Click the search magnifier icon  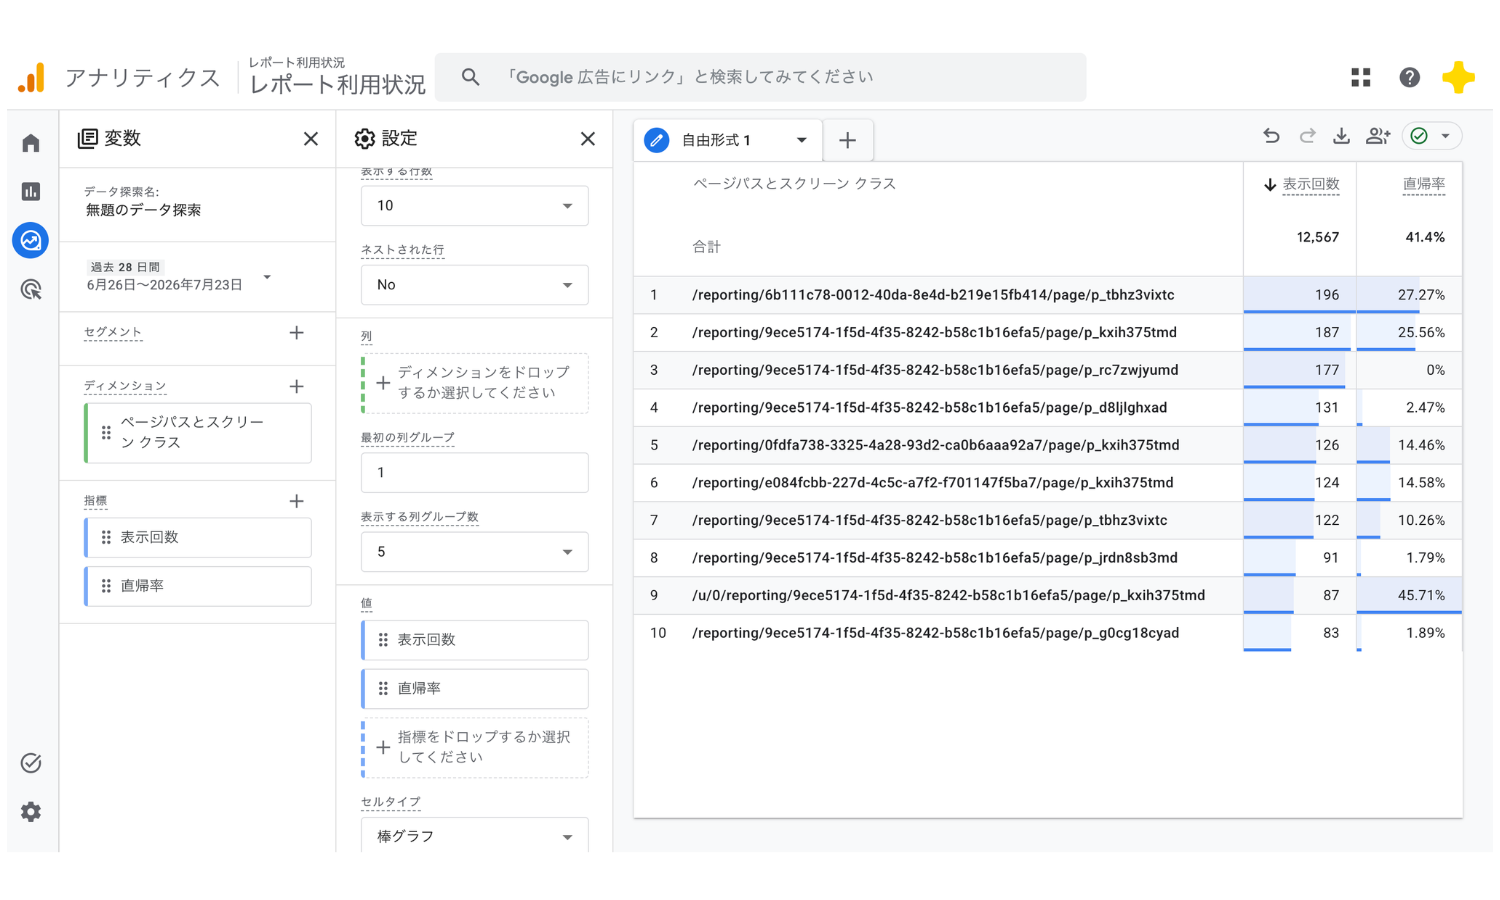(470, 77)
